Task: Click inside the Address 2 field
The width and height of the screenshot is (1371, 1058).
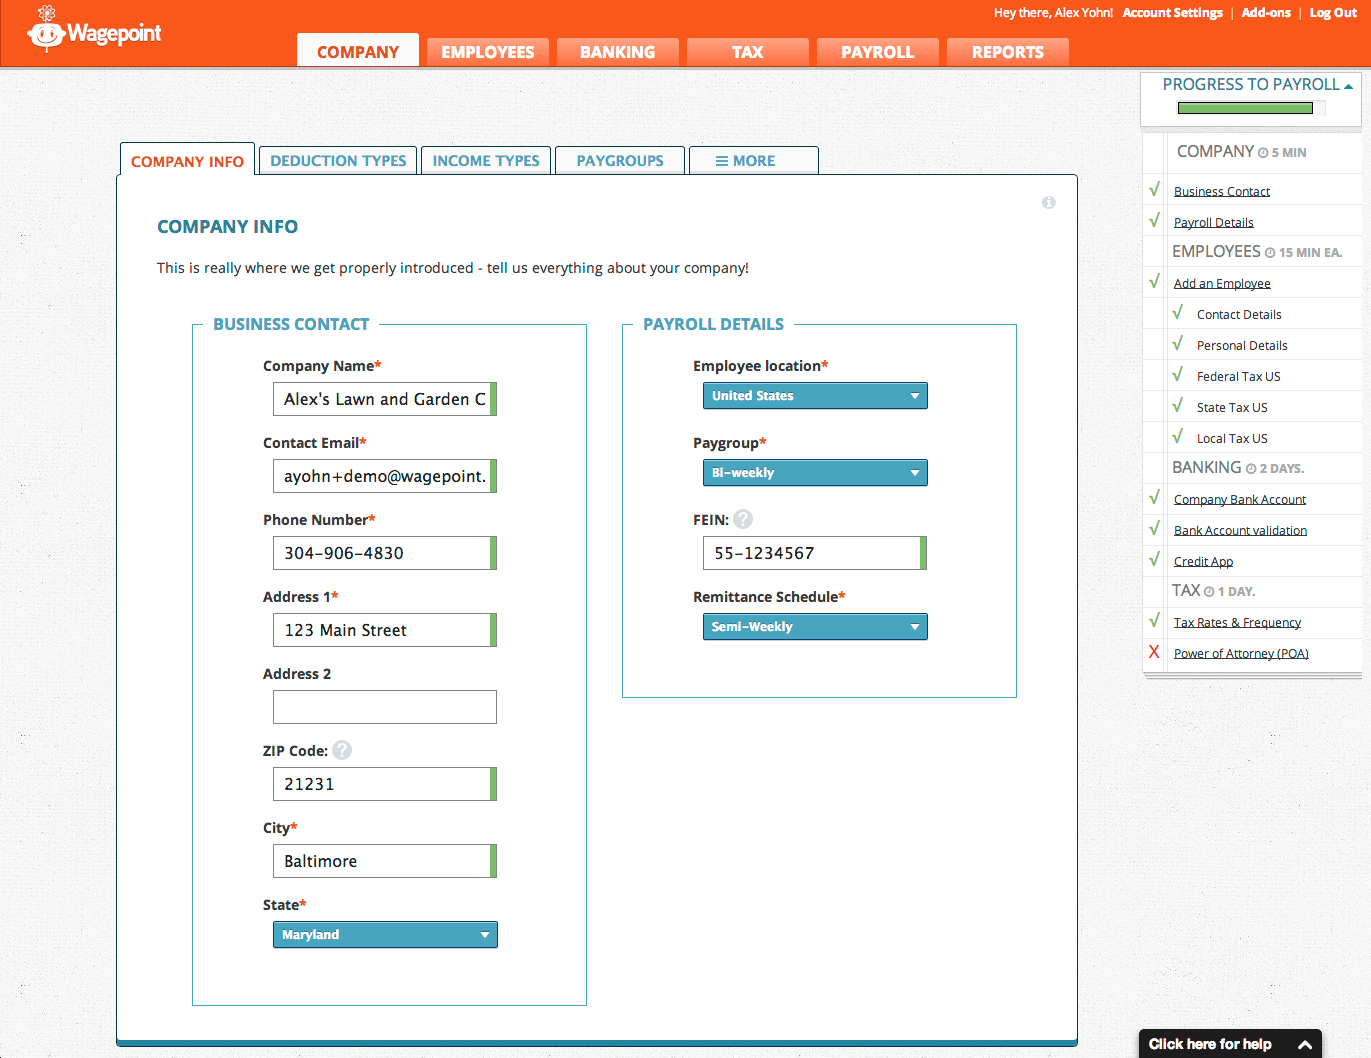Action: coord(384,707)
